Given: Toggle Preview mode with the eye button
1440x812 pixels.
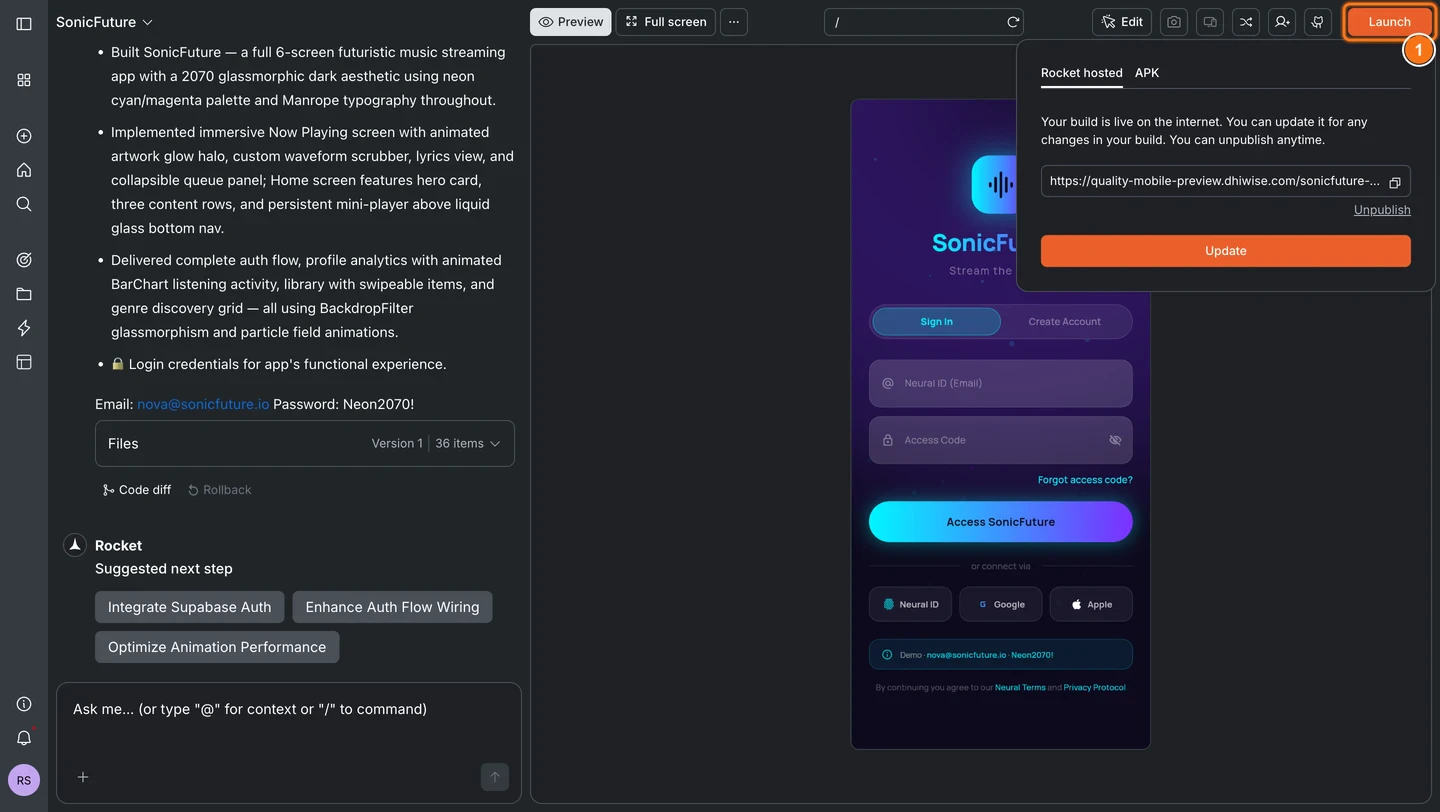Looking at the screenshot, I should point(570,21).
